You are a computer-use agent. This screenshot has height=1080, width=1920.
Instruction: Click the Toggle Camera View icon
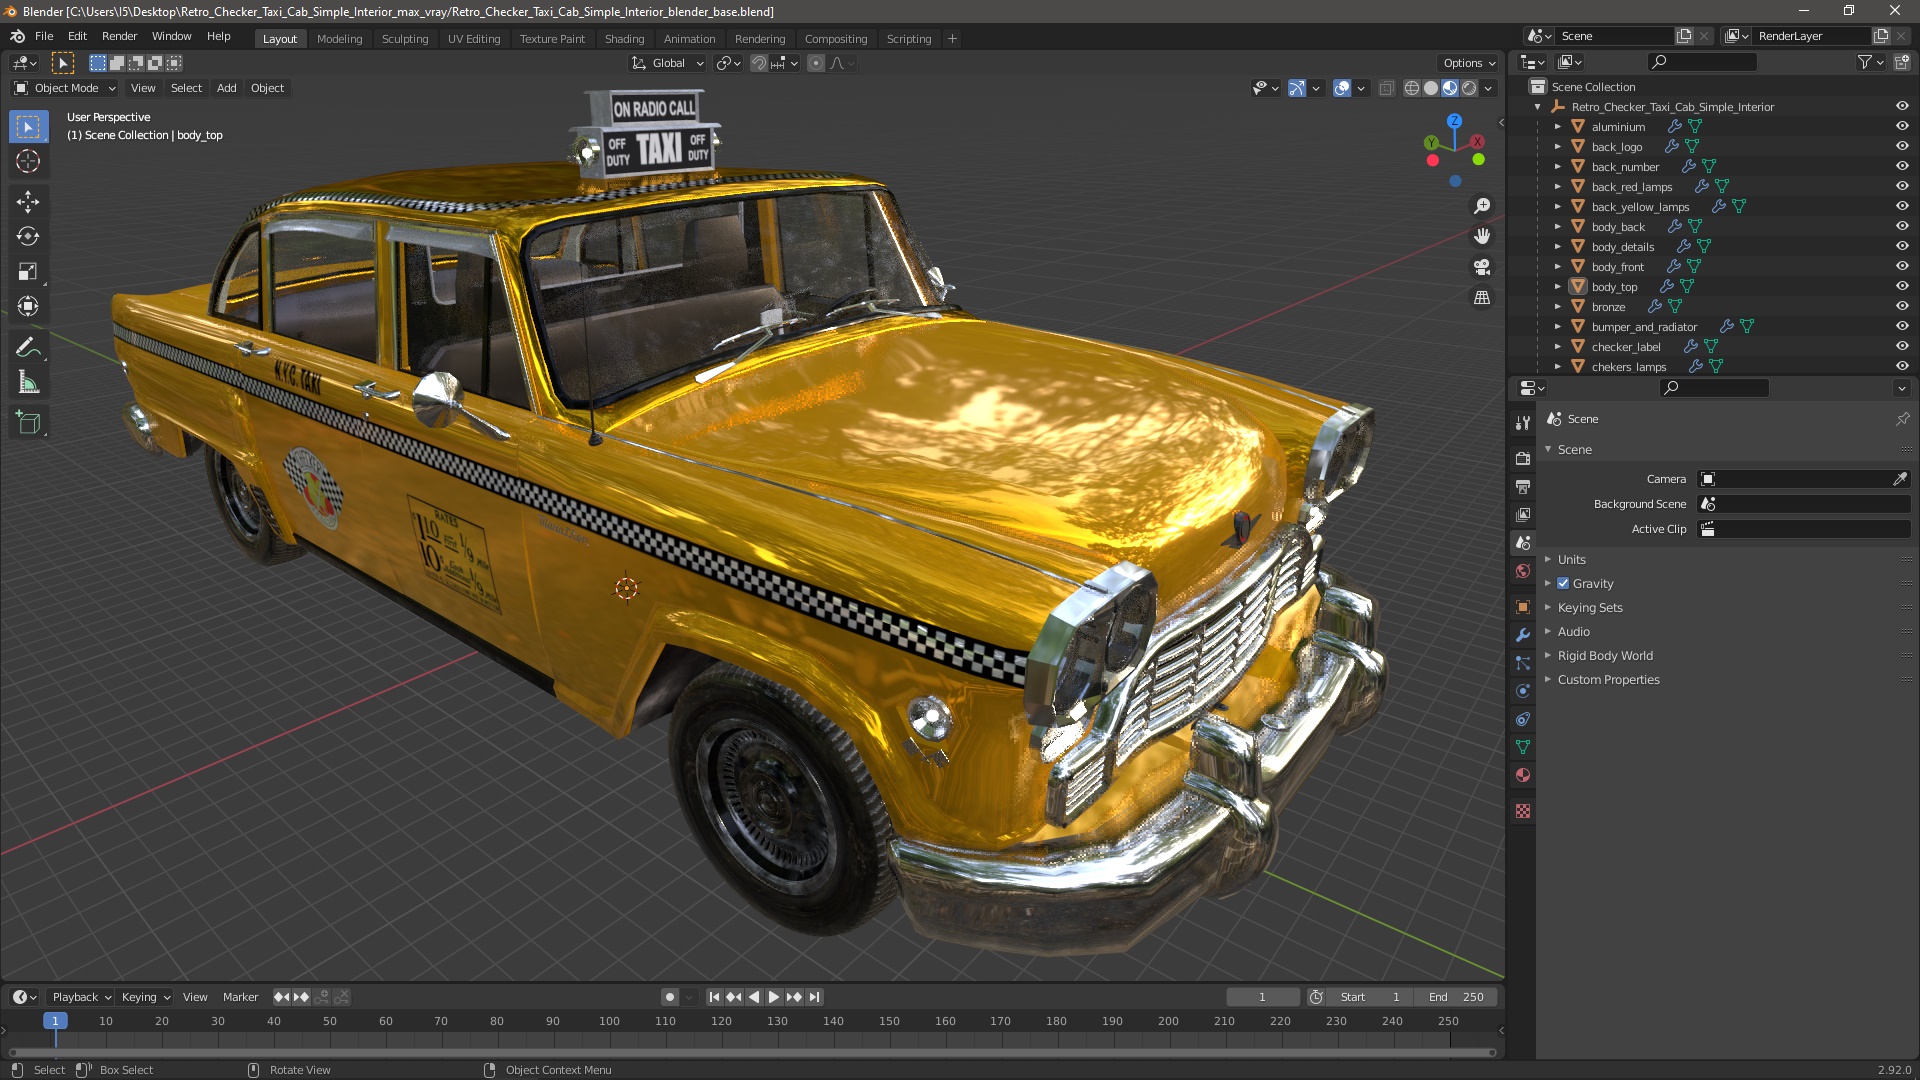(x=1482, y=267)
